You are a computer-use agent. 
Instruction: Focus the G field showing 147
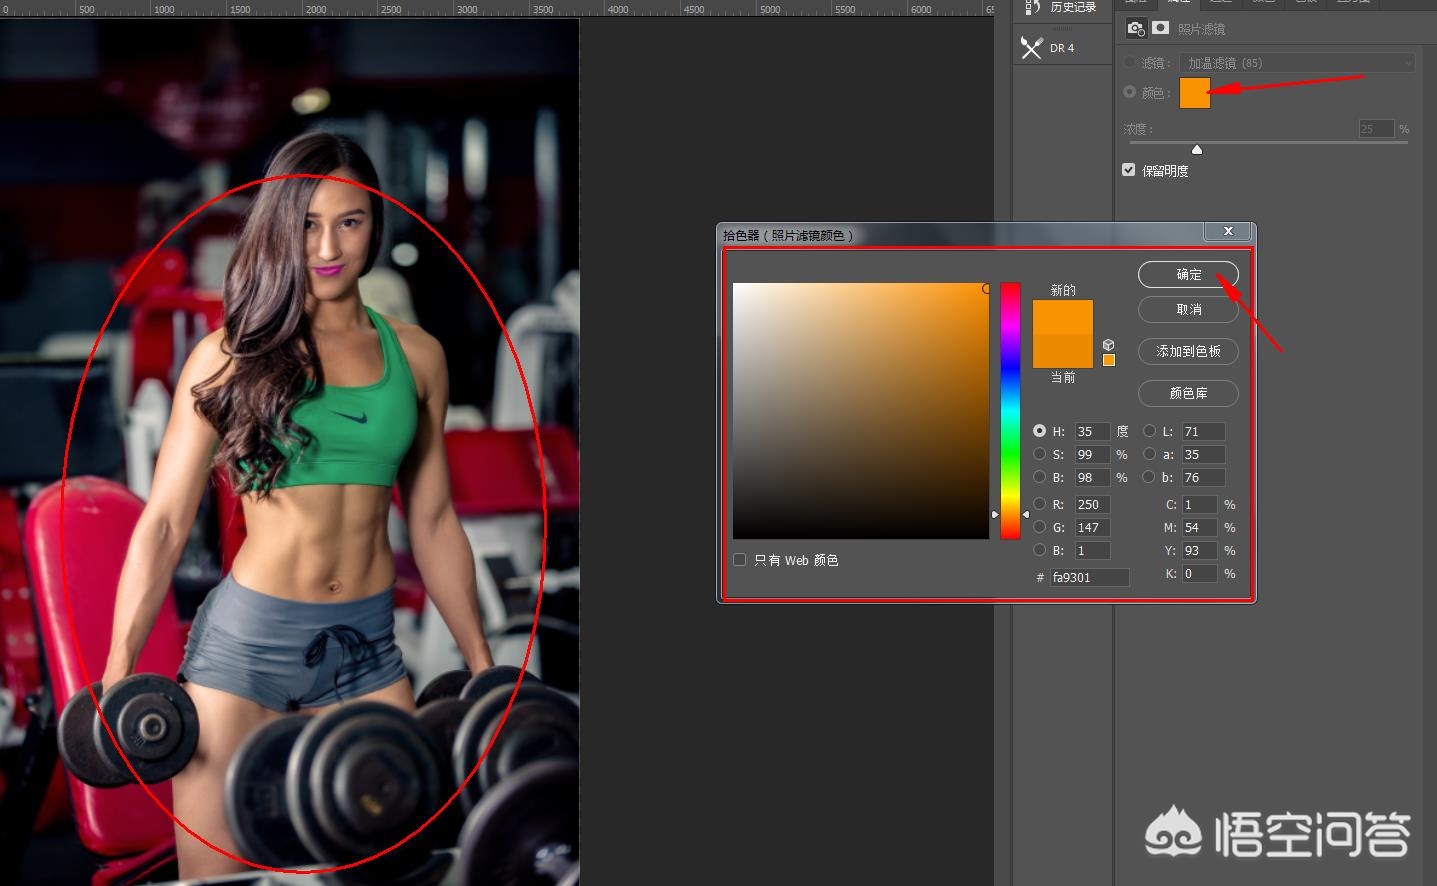[x=1092, y=527]
